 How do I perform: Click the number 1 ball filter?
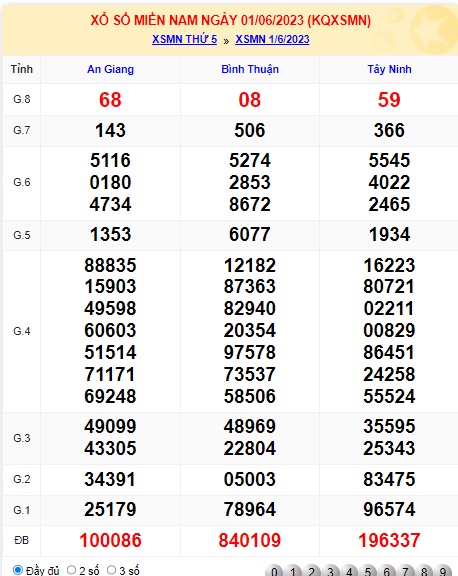click(x=293, y=570)
